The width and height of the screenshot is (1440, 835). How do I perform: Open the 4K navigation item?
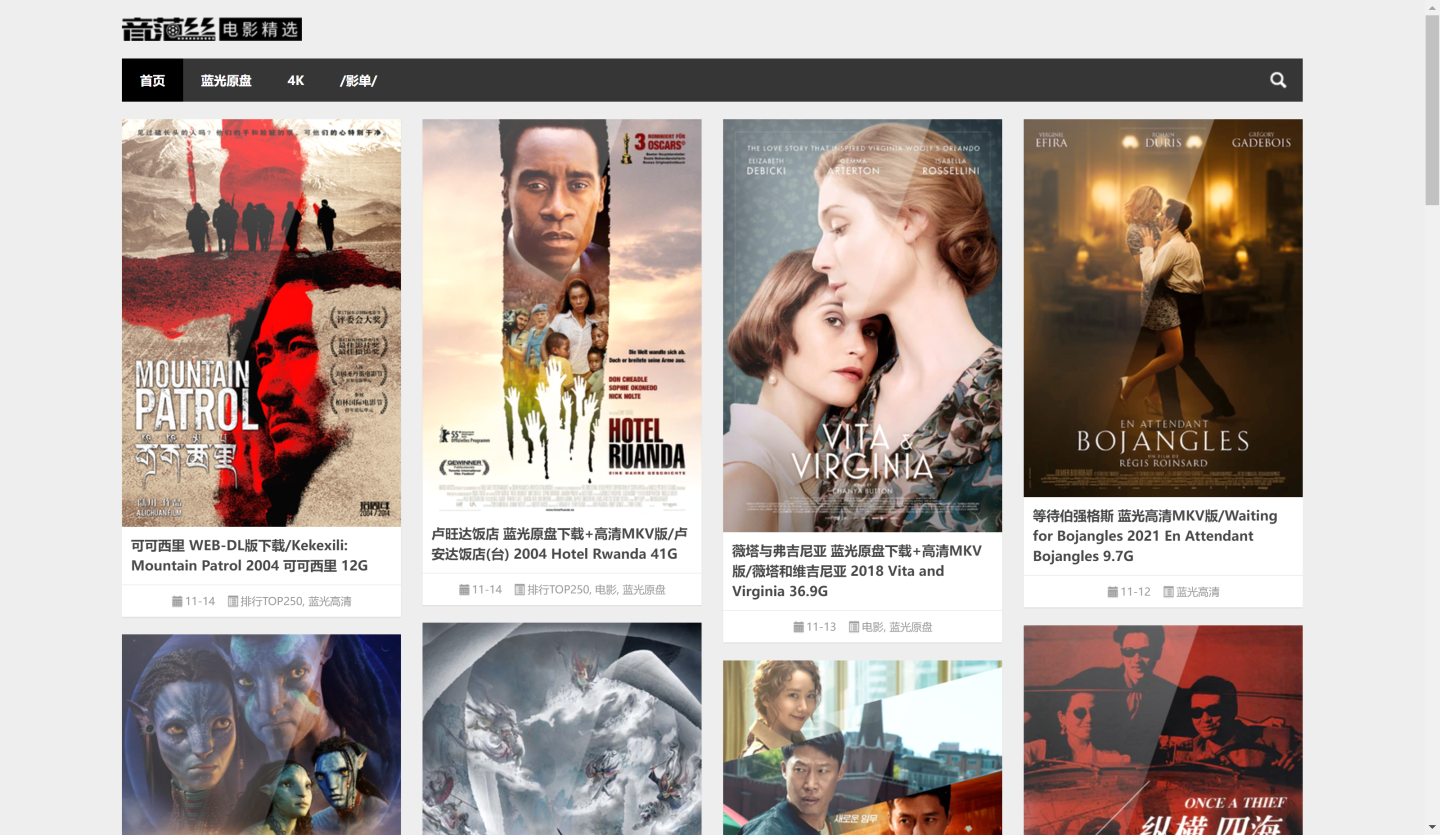pyautogui.click(x=295, y=80)
